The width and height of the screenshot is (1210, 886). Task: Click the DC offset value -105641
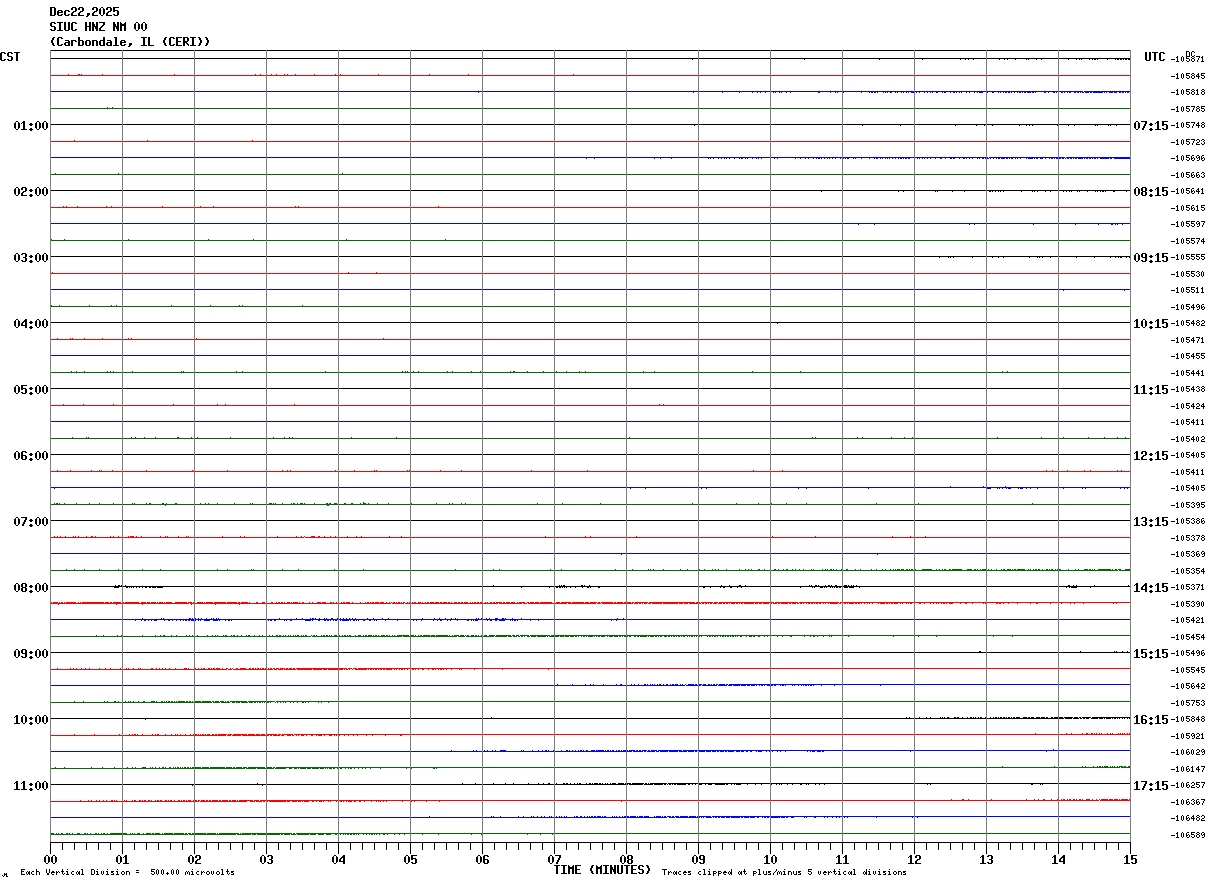pos(1188,191)
